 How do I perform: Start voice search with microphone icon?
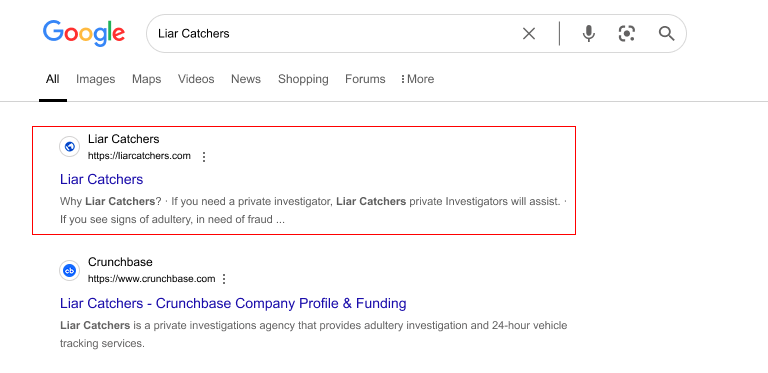pyautogui.click(x=589, y=34)
